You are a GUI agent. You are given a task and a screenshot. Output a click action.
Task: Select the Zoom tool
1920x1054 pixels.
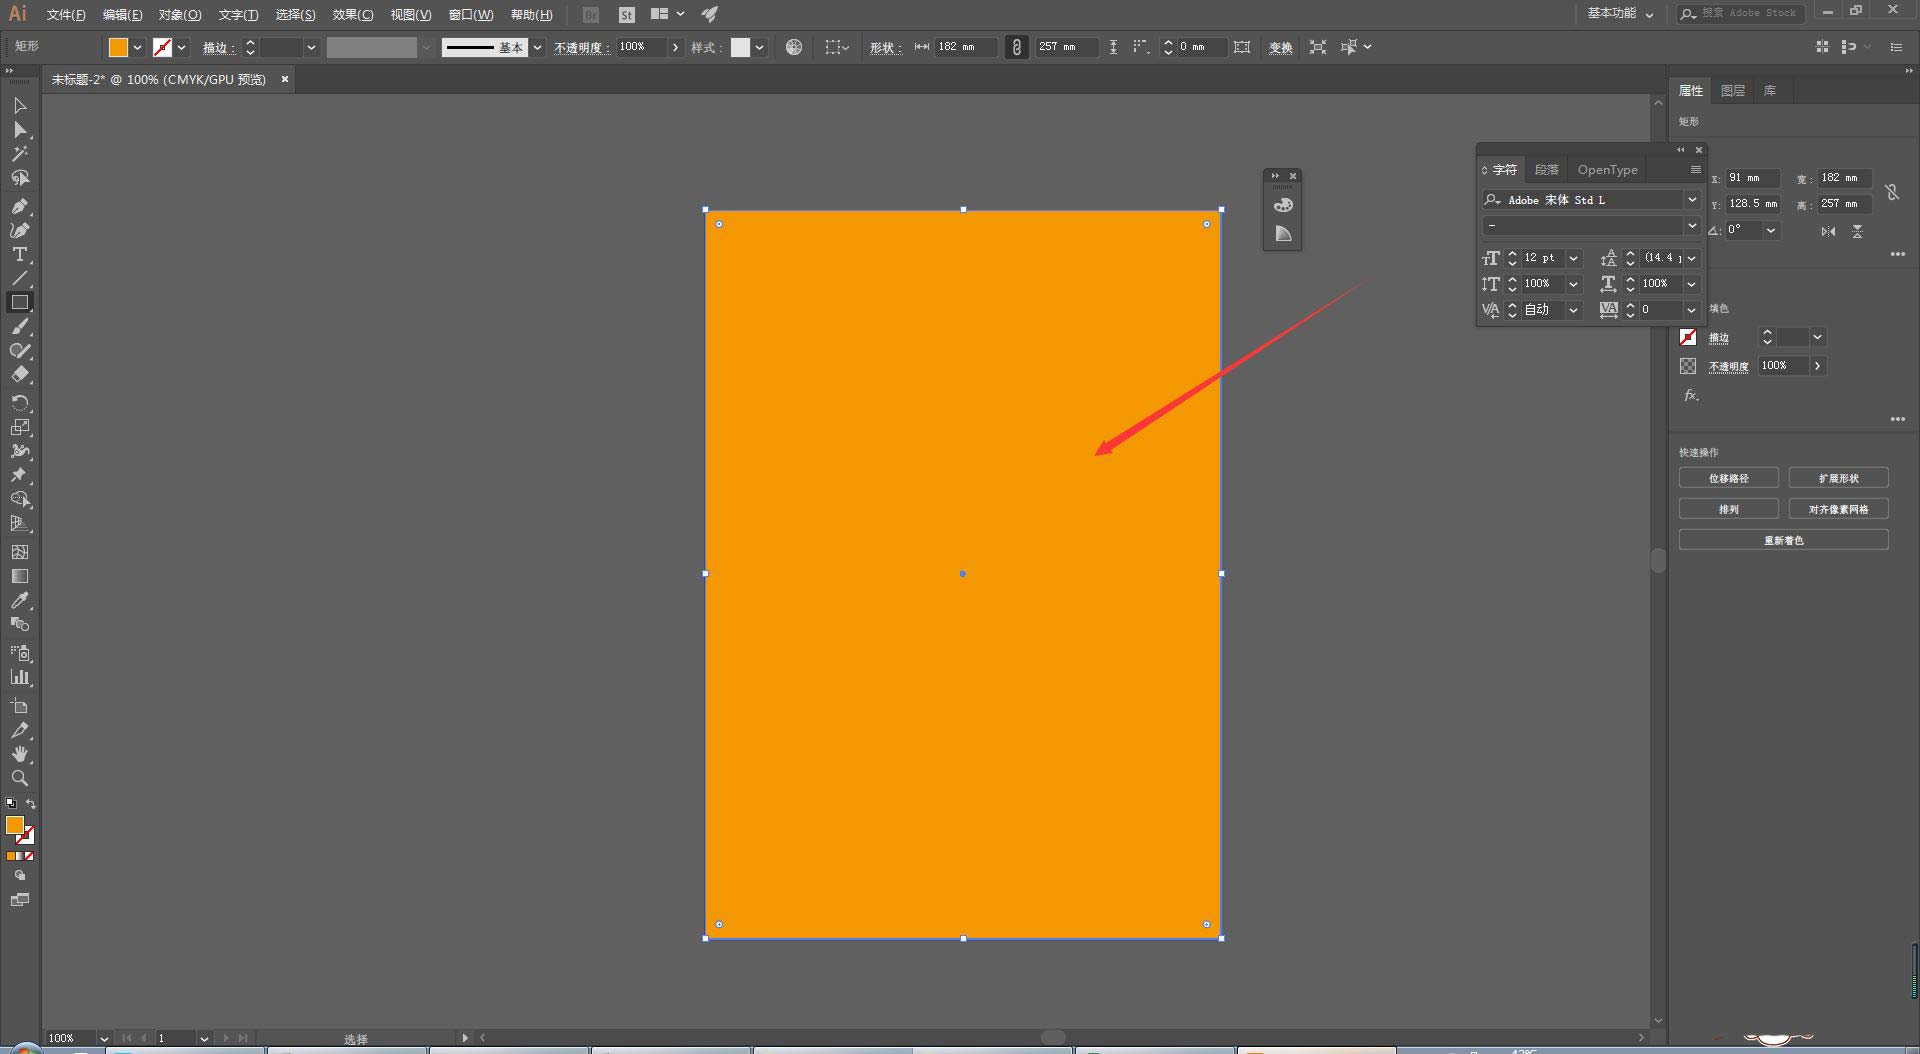pos(20,778)
